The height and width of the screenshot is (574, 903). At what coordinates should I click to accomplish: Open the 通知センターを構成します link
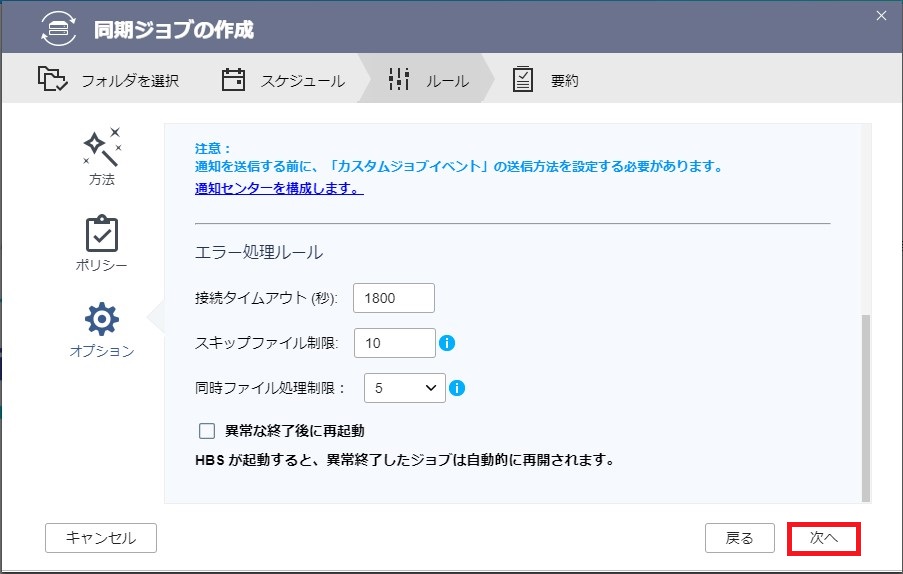[x=279, y=188]
